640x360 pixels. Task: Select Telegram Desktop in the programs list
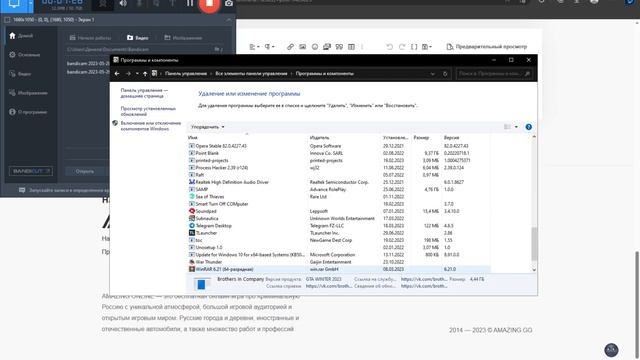click(339, 226)
